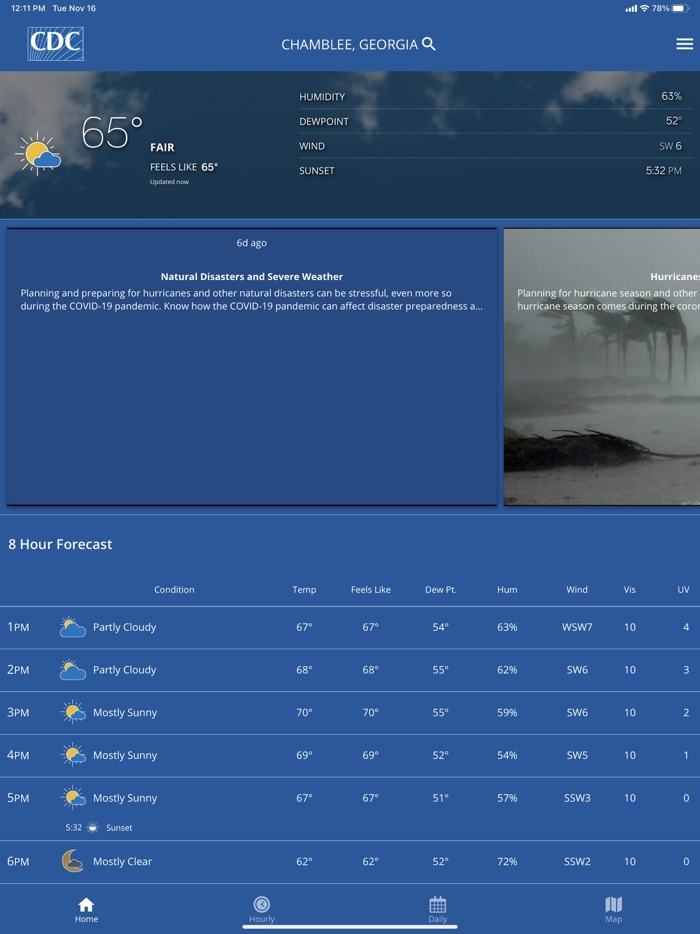Select the Home tab
This screenshot has width=700, height=934.
click(86, 910)
